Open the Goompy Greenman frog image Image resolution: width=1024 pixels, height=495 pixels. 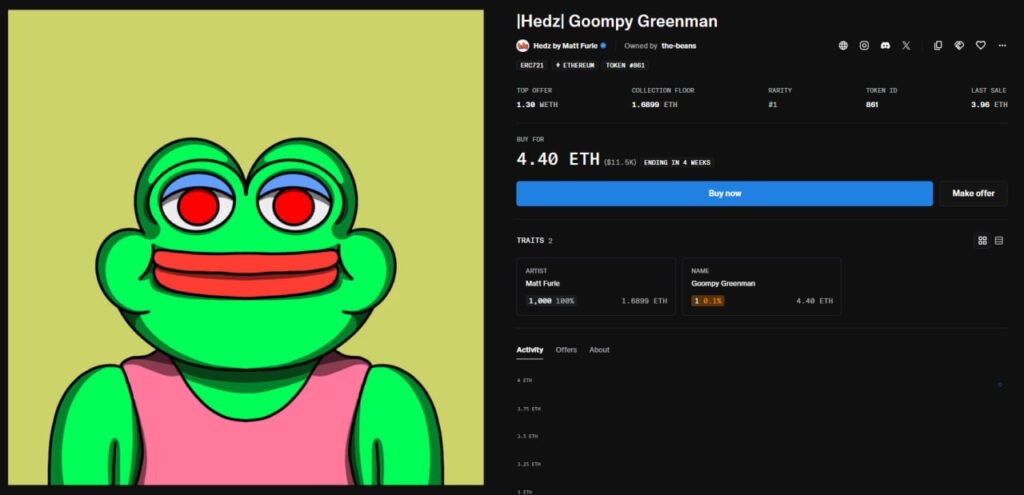(x=246, y=248)
